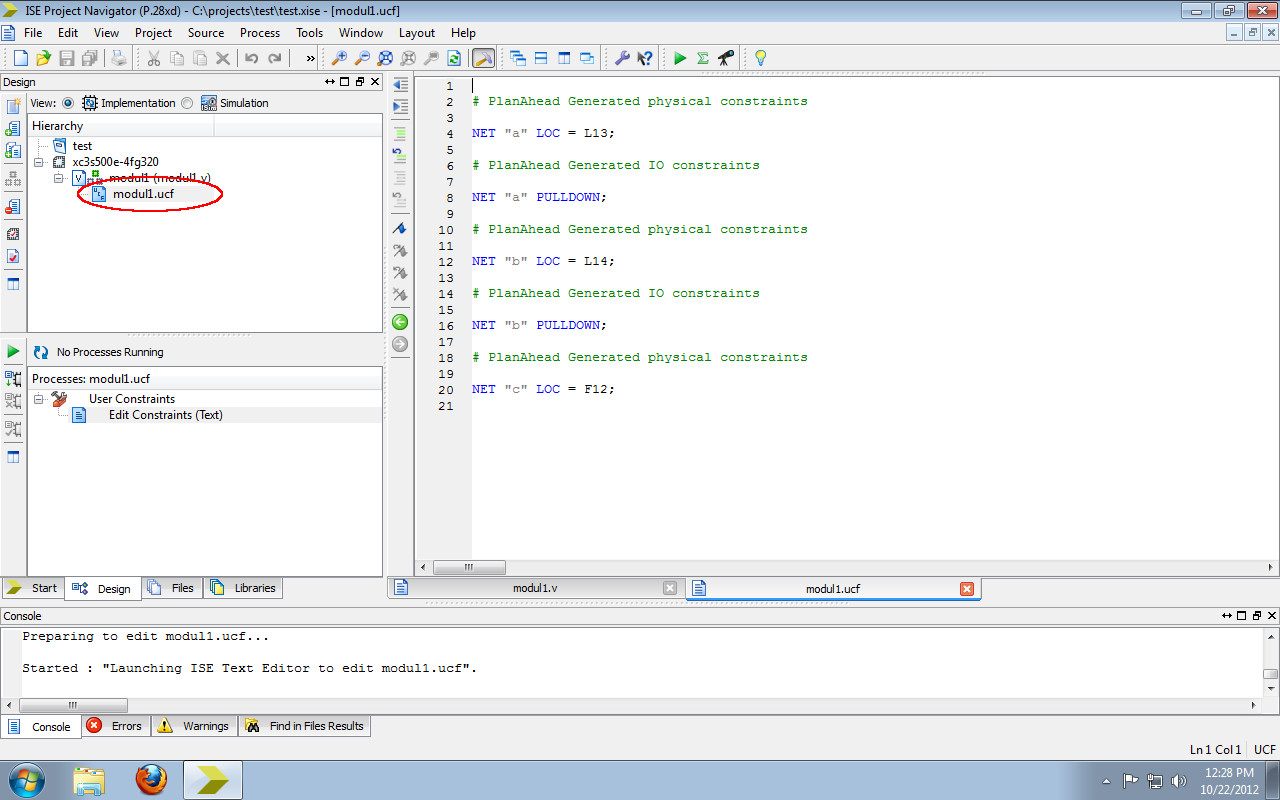
Task: Click the green back navigation arrow
Action: 399,322
